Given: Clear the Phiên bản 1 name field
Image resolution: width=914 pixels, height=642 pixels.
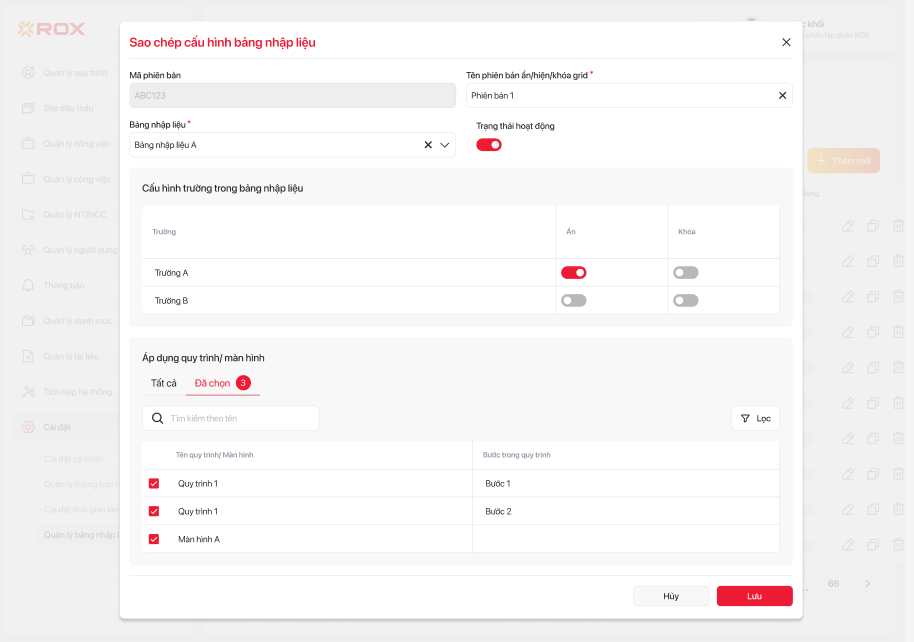Looking at the screenshot, I should [782, 96].
